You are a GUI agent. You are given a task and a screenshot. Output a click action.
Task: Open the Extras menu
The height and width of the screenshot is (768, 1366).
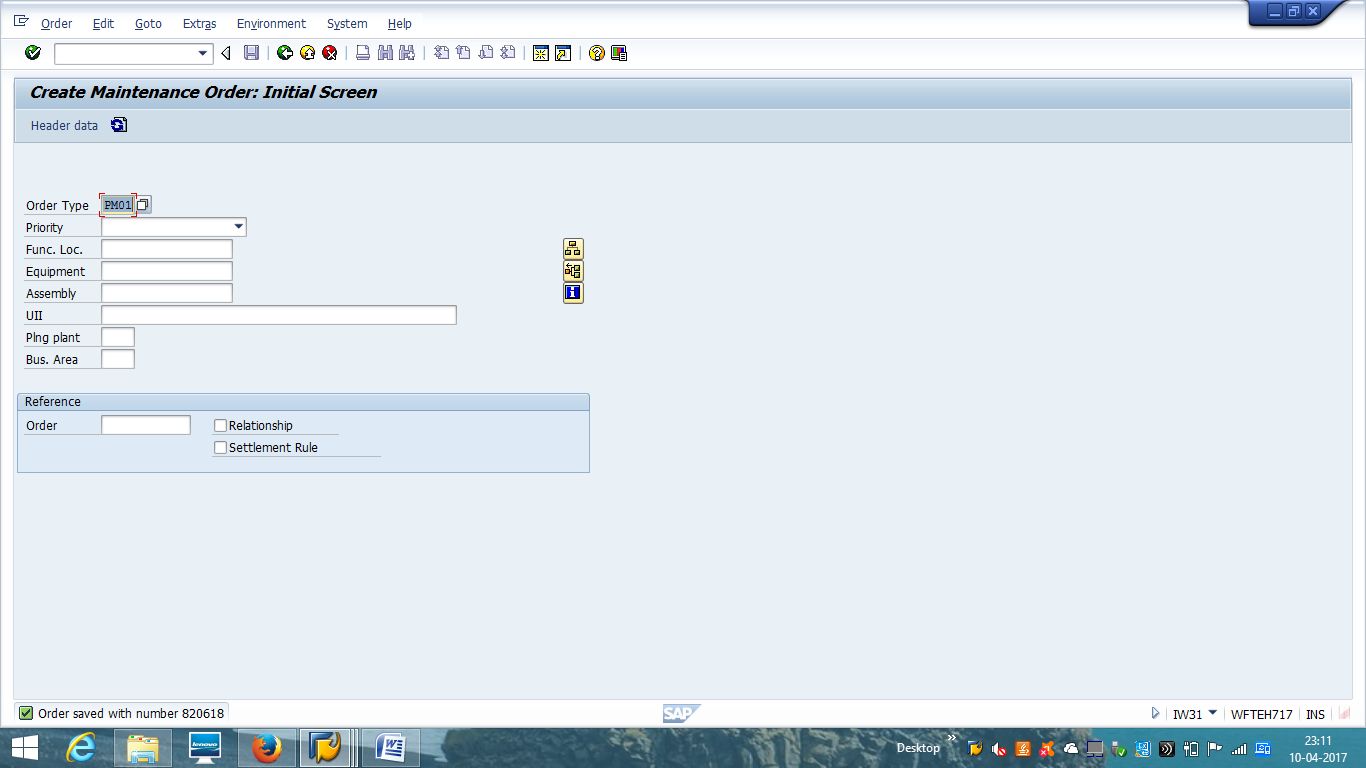click(x=200, y=23)
